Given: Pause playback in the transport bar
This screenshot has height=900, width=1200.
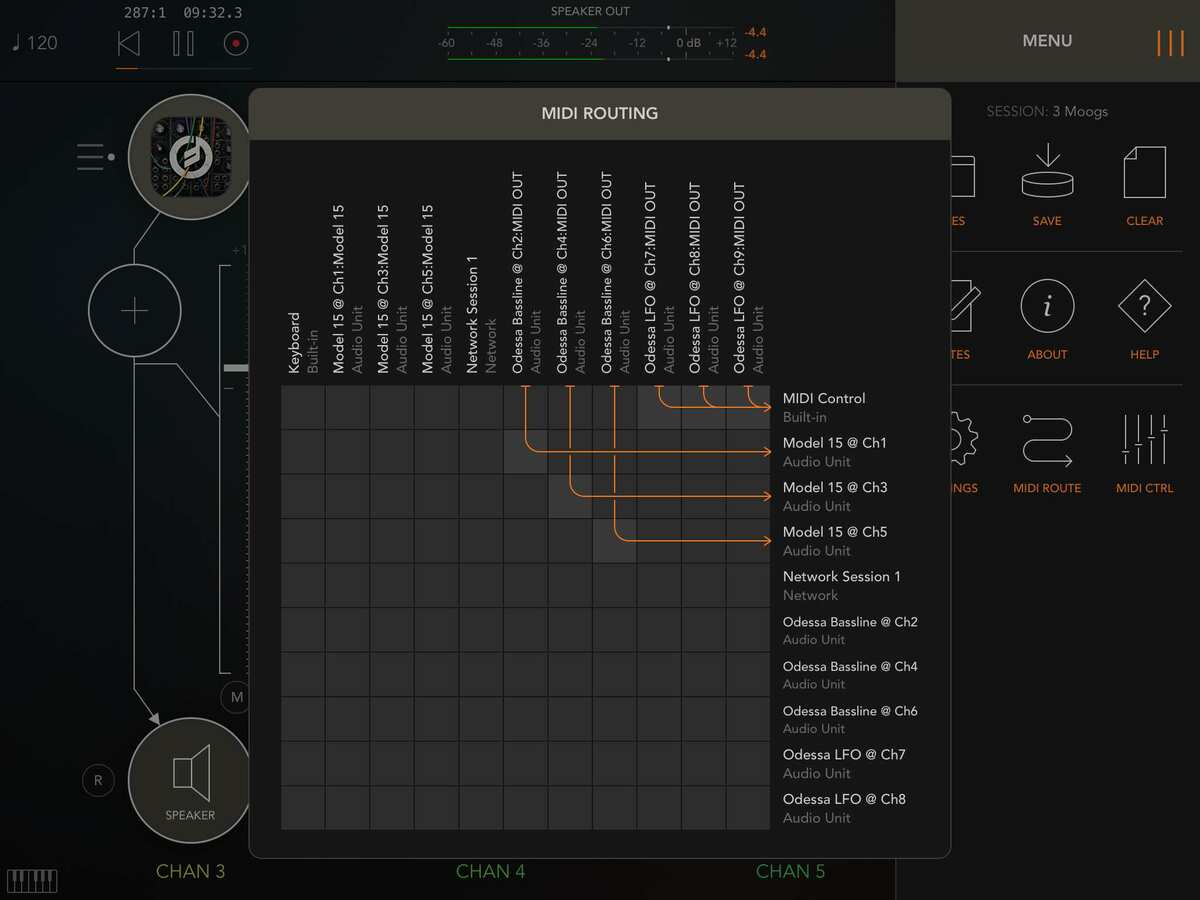Looking at the screenshot, I should click(x=183, y=43).
